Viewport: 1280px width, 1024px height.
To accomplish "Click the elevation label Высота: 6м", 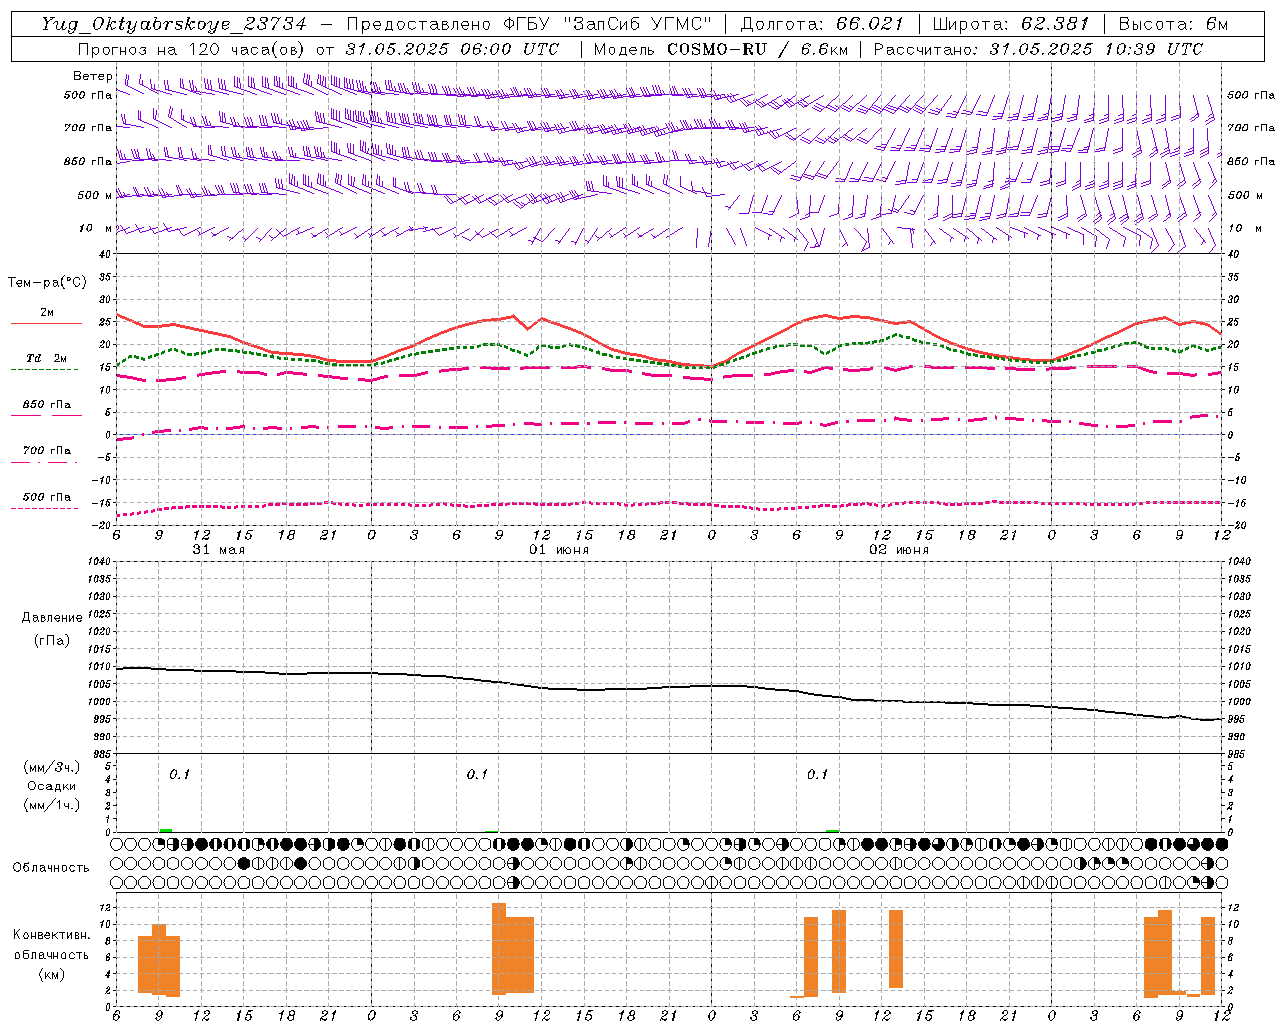I will pos(1172,24).
